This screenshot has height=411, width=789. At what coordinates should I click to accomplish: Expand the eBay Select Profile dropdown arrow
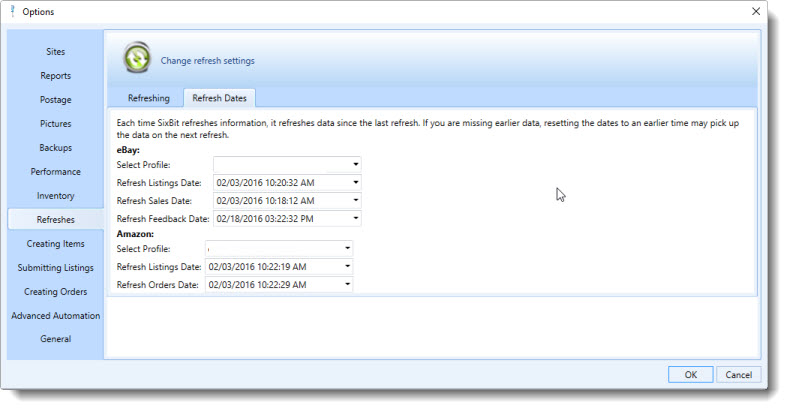point(355,165)
